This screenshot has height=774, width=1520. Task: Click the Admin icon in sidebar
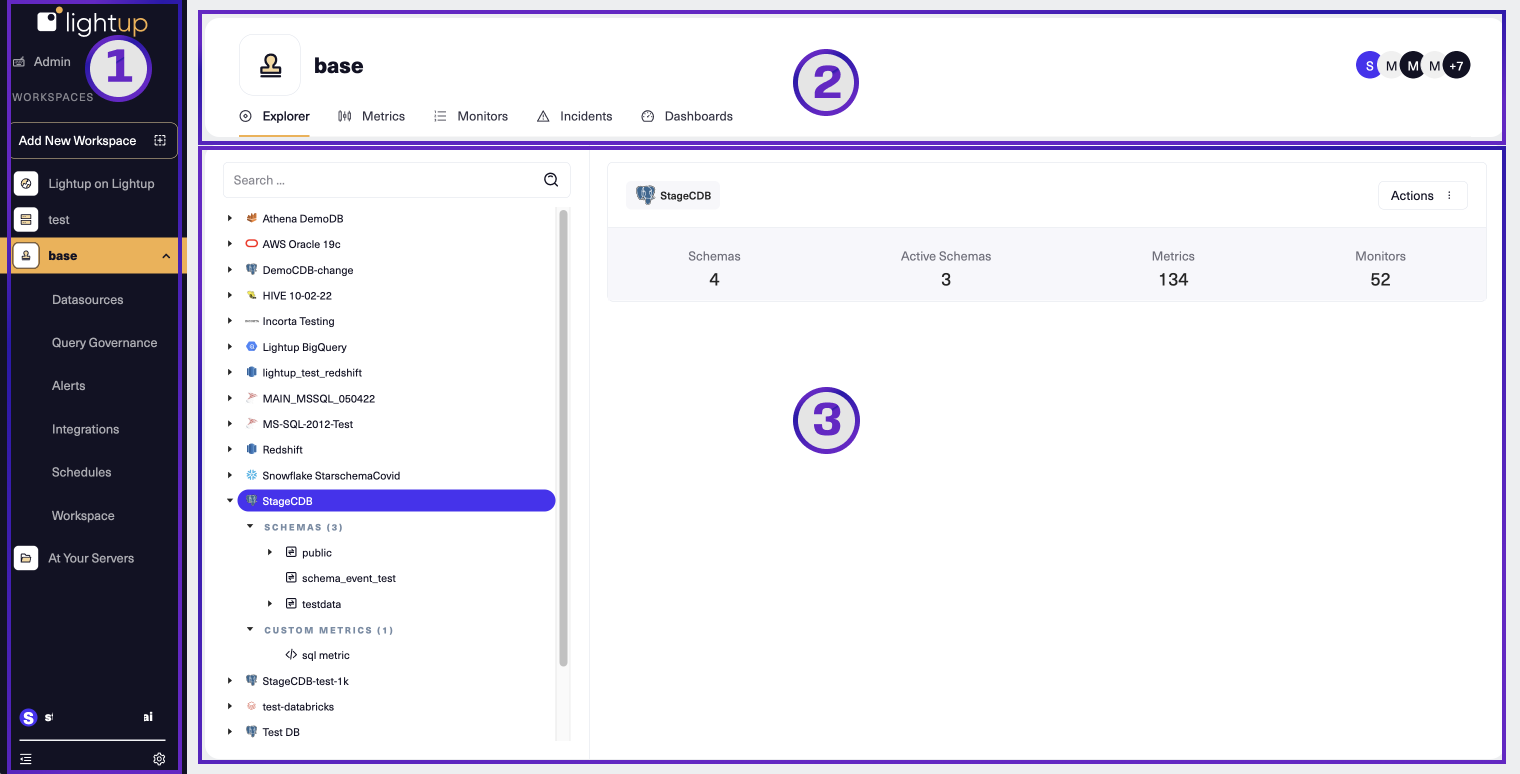[x=19, y=62]
